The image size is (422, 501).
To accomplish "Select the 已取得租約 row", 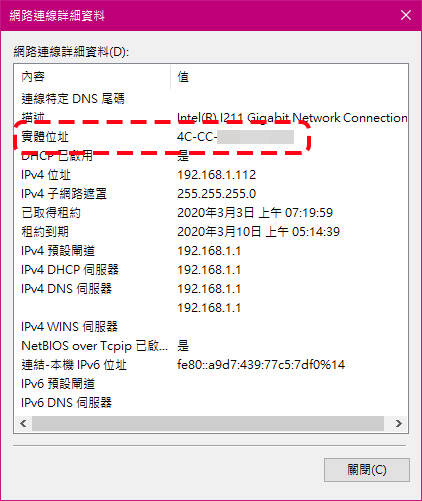I will click(x=211, y=213).
